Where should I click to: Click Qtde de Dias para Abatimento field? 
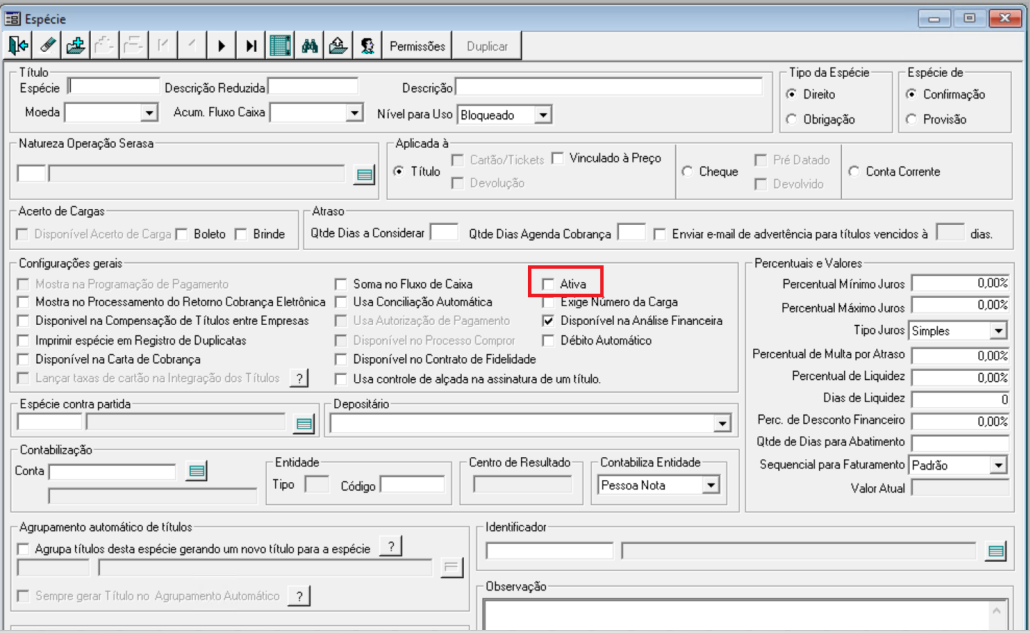[960, 443]
